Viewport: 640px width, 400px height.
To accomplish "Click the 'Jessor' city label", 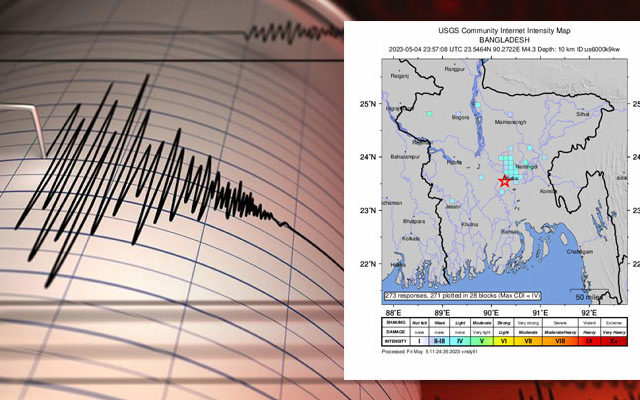I will click(453, 207).
